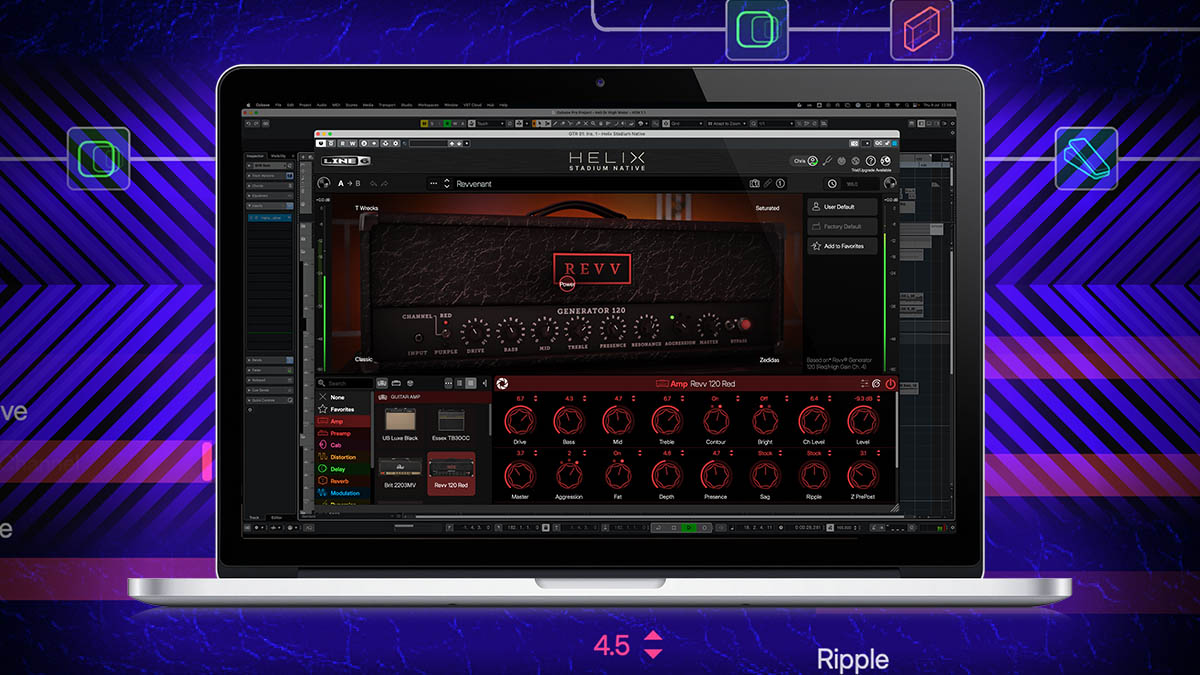1200x675 pixels.
Task: Adjust the Sag knob
Action: coord(765,476)
